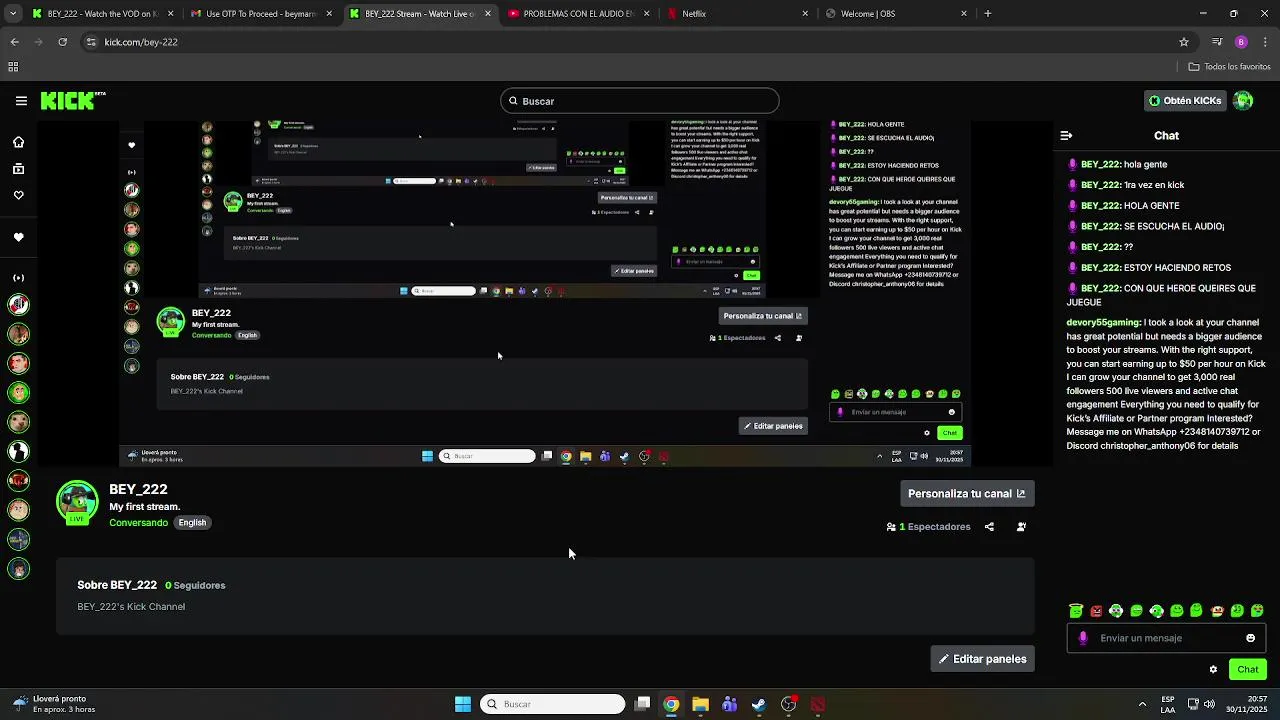Focus the Enviar un mensaje field
The image size is (1280, 720).
[1165, 638]
